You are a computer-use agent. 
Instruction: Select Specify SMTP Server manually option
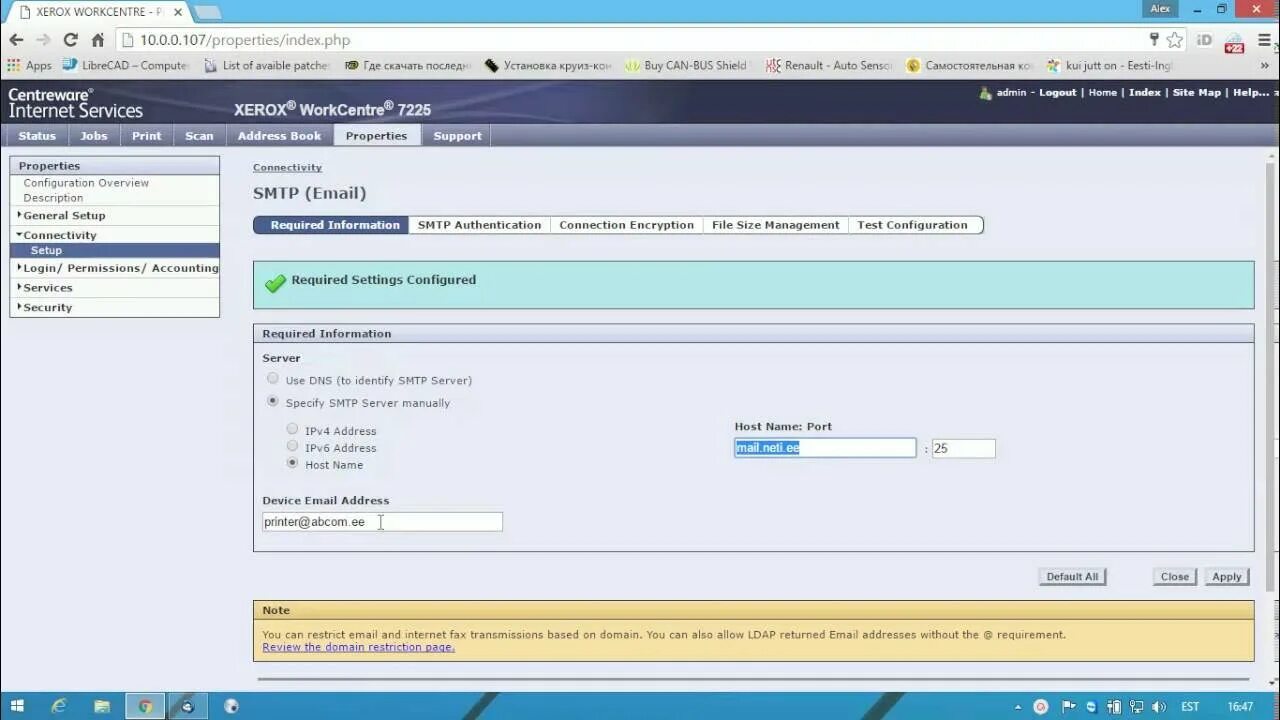273,402
